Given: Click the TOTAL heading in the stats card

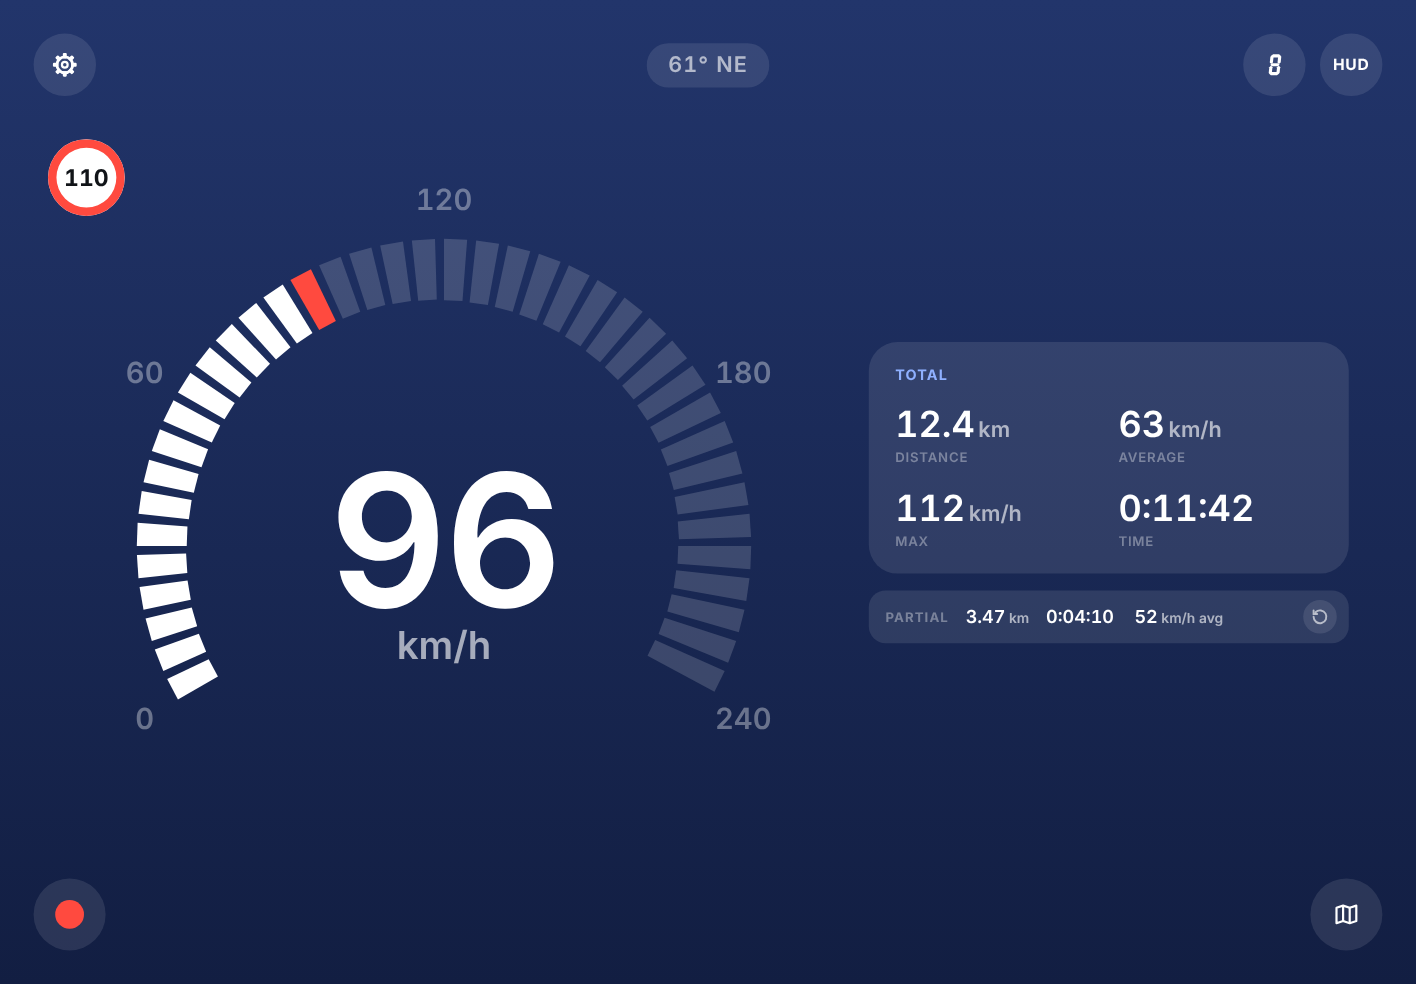Looking at the screenshot, I should click(x=921, y=375).
